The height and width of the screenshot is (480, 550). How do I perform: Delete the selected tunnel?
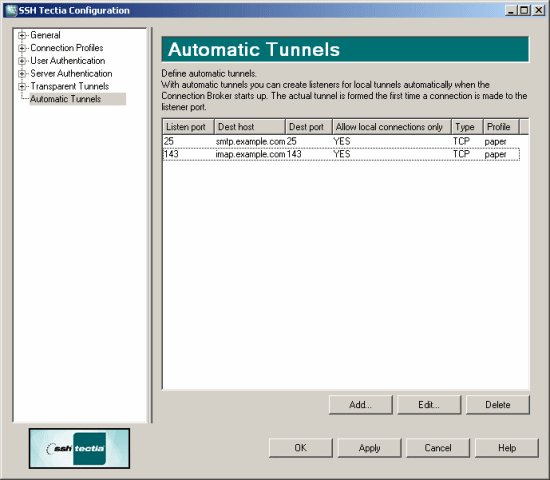coord(497,405)
